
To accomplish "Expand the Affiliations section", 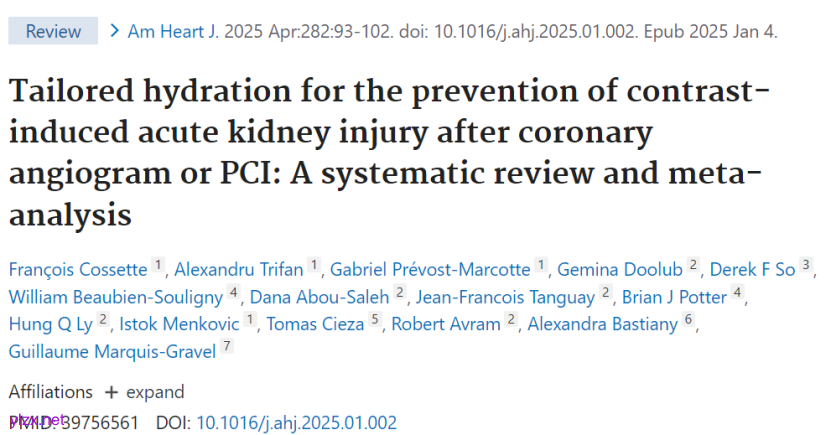I will pyautogui.click(x=144, y=392).
